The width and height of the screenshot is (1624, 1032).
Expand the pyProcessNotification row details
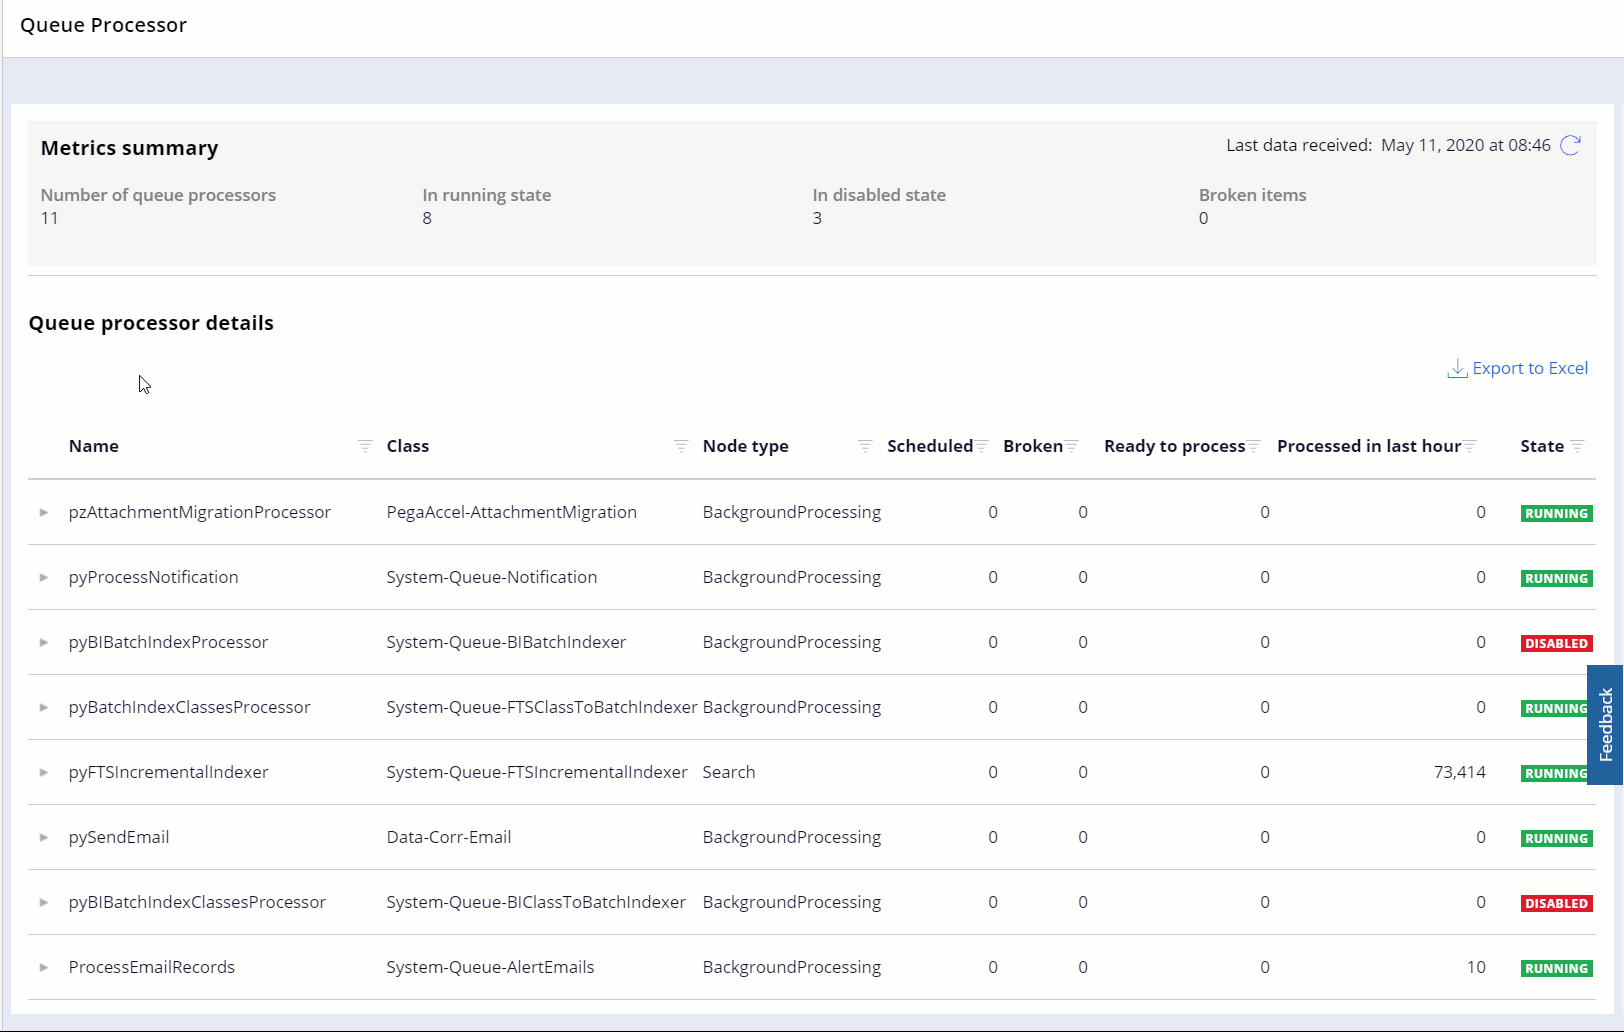click(x=44, y=577)
